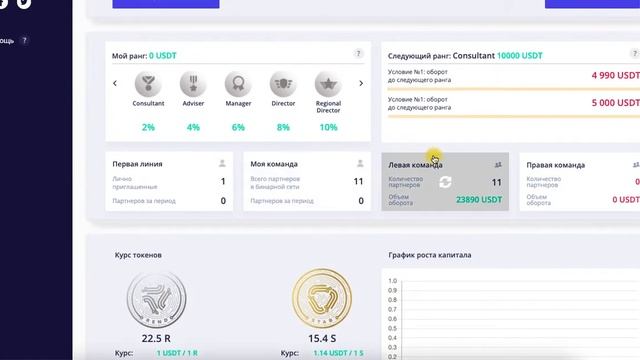Click the 1.14 USDT / 1 S rate
This screenshot has width=640, height=360.
(338, 353)
